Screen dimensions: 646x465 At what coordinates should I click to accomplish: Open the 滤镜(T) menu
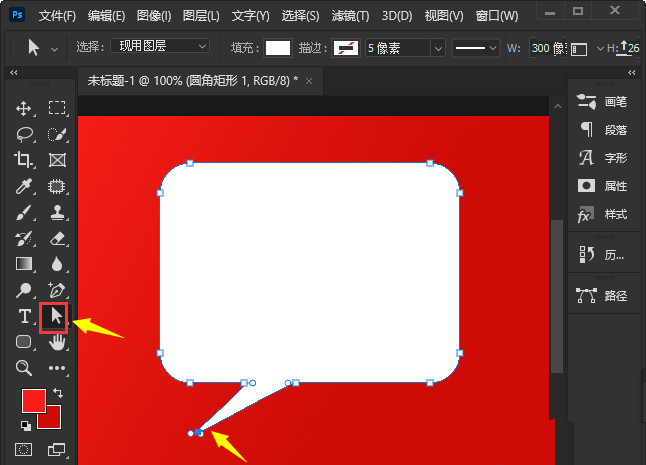[x=350, y=16]
